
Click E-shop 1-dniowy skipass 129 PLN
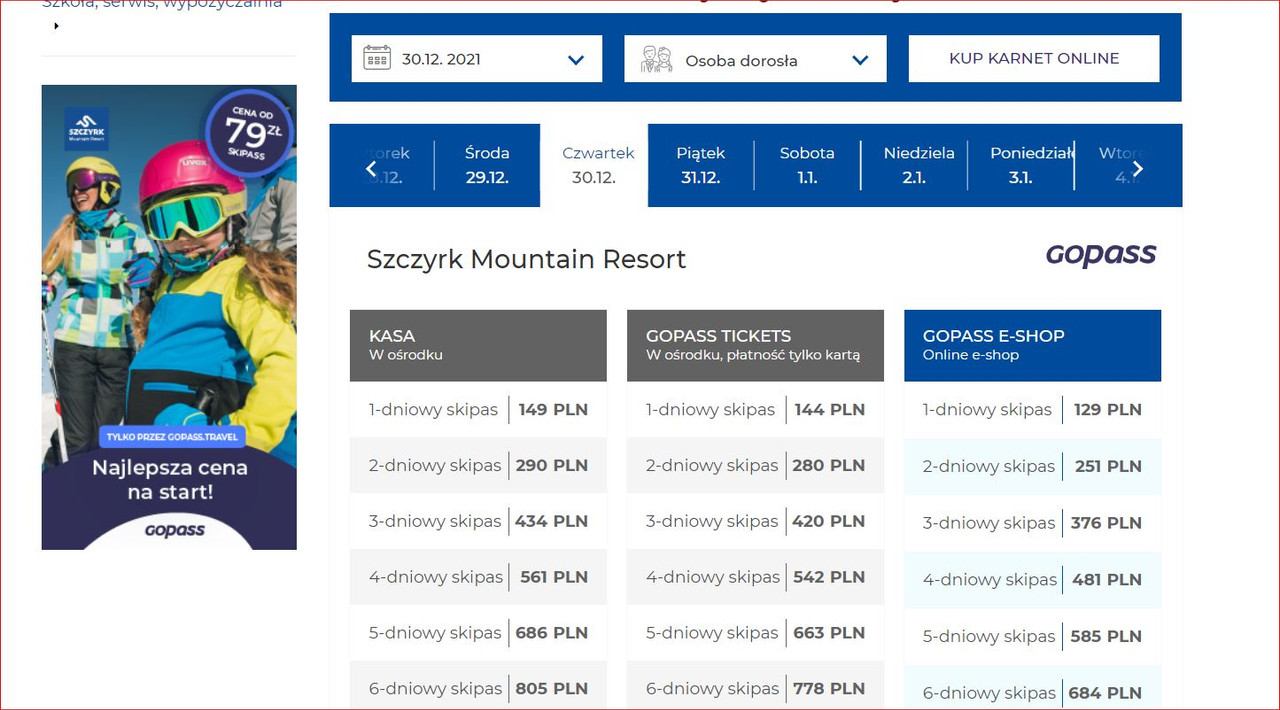1032,409
